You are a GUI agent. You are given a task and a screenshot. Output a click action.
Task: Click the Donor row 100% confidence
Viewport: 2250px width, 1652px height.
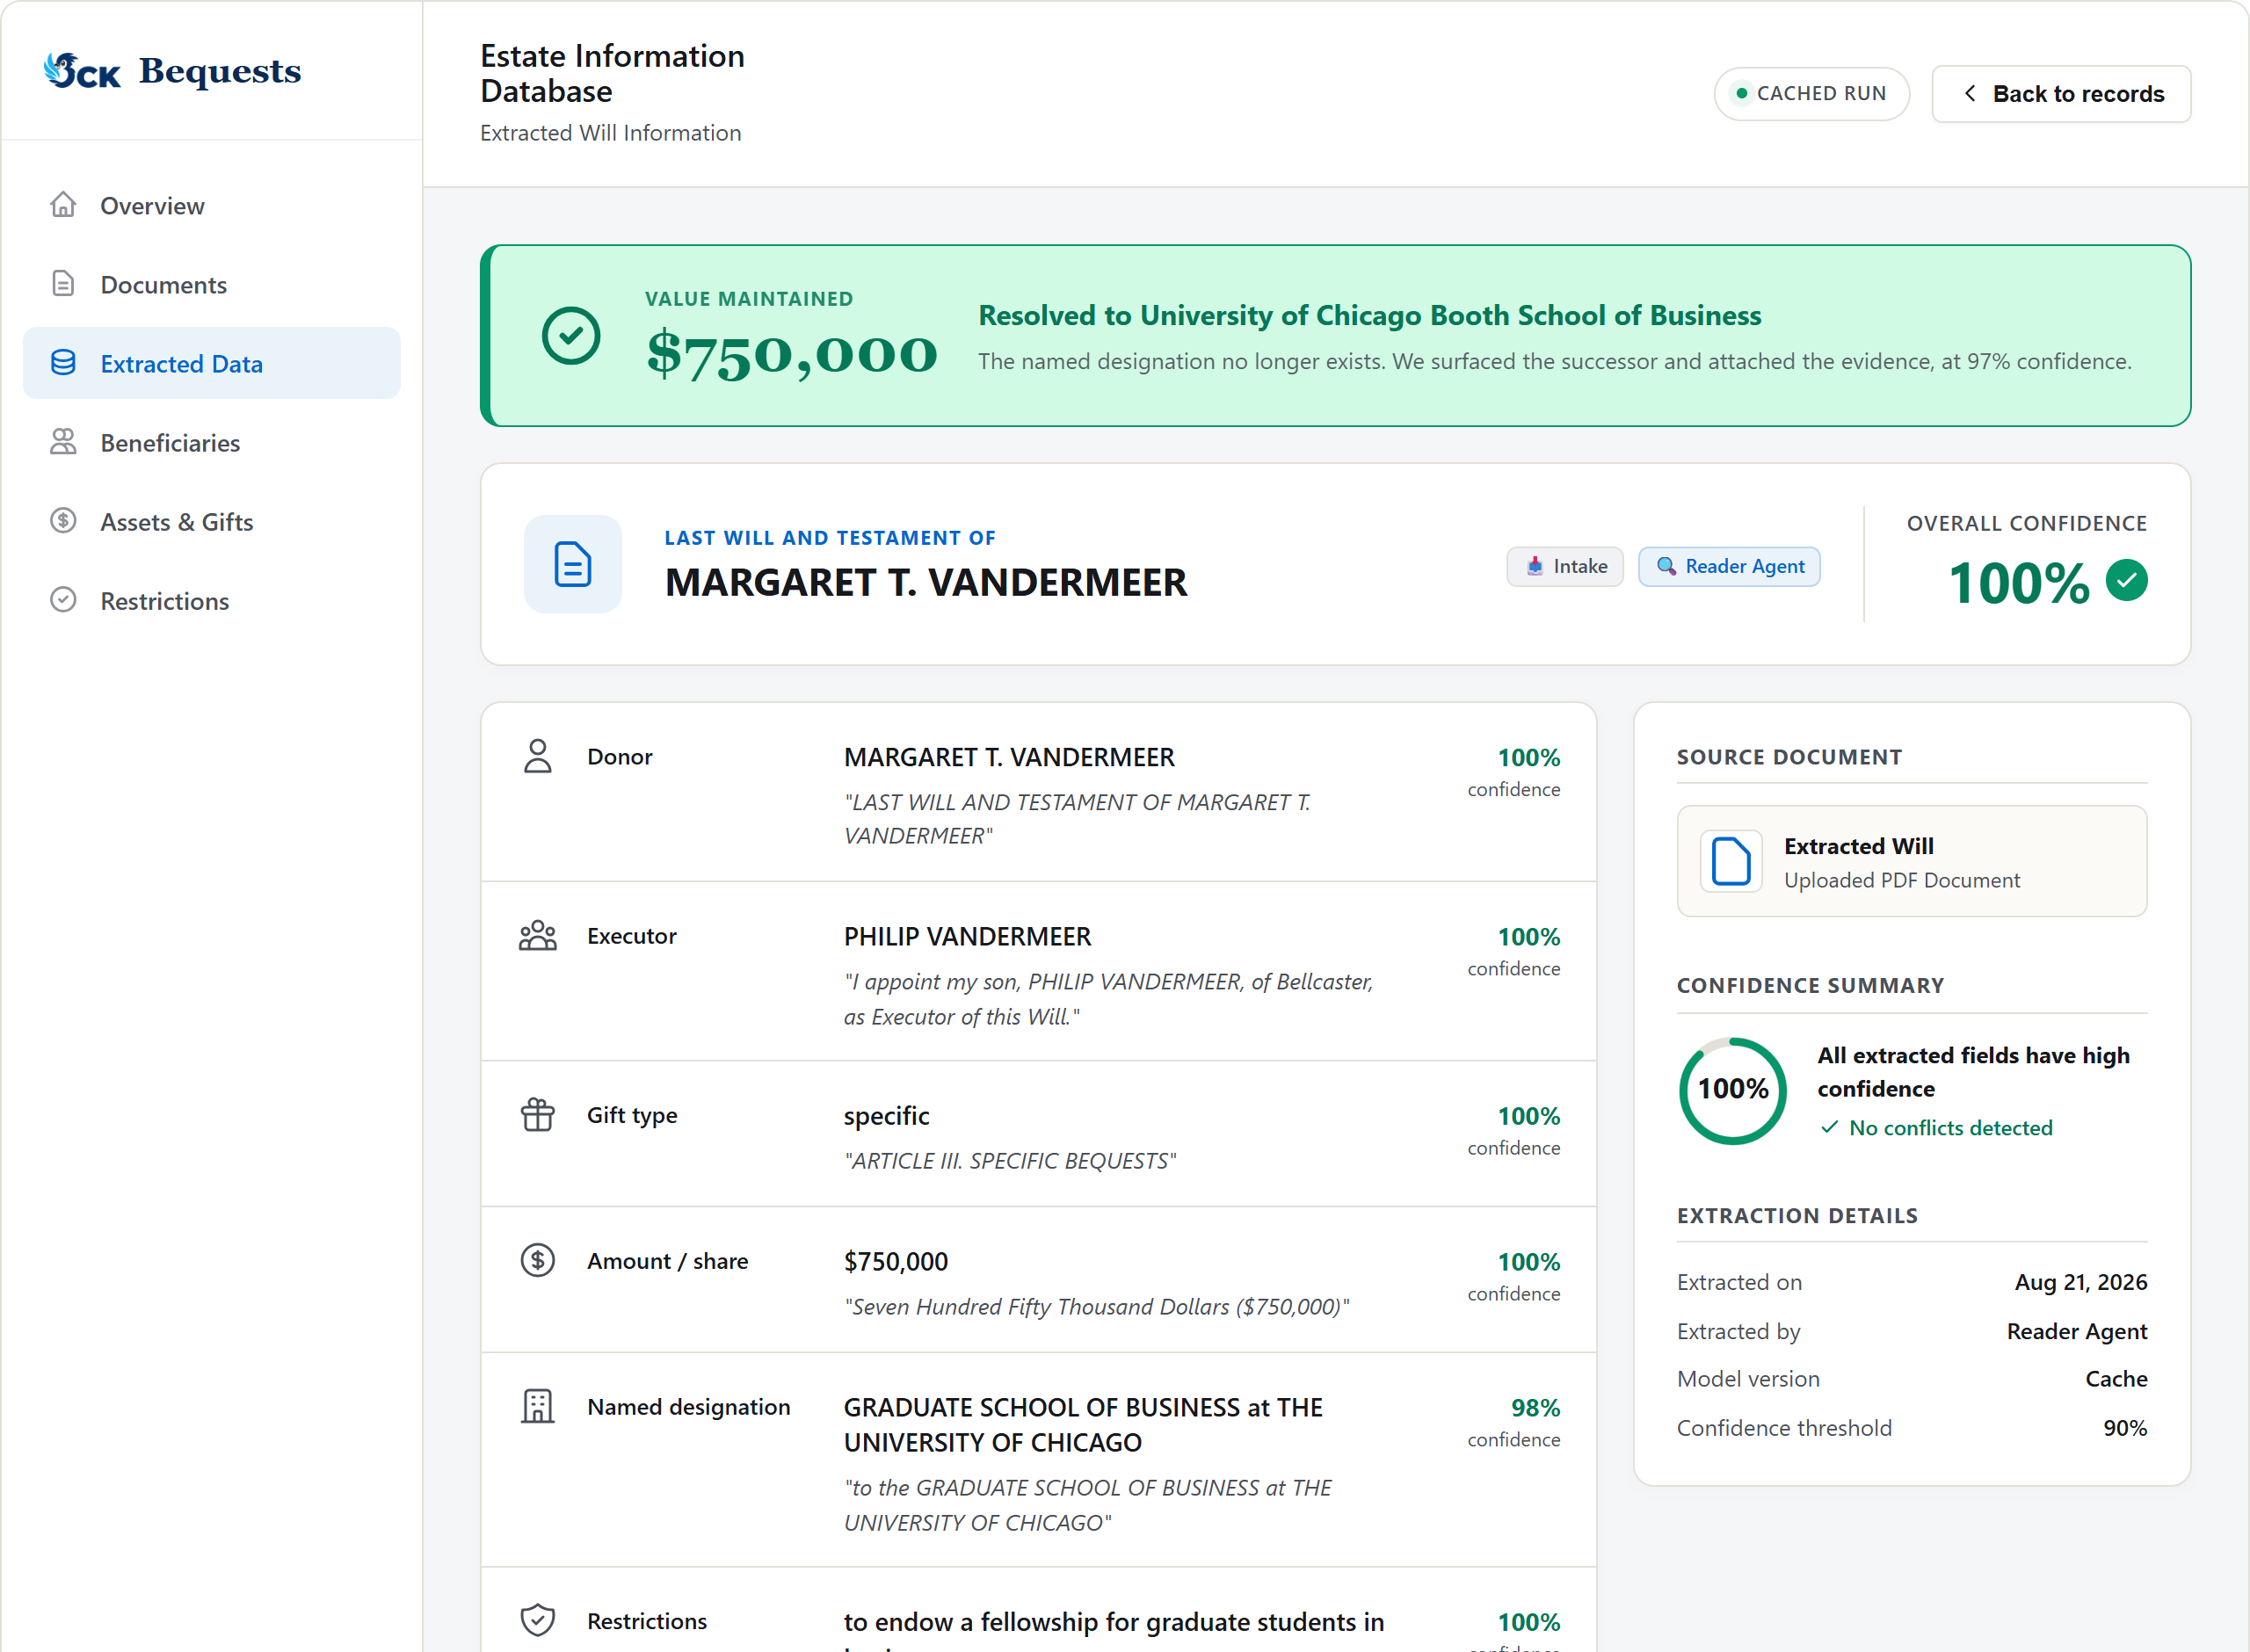tap(1528, 758)
